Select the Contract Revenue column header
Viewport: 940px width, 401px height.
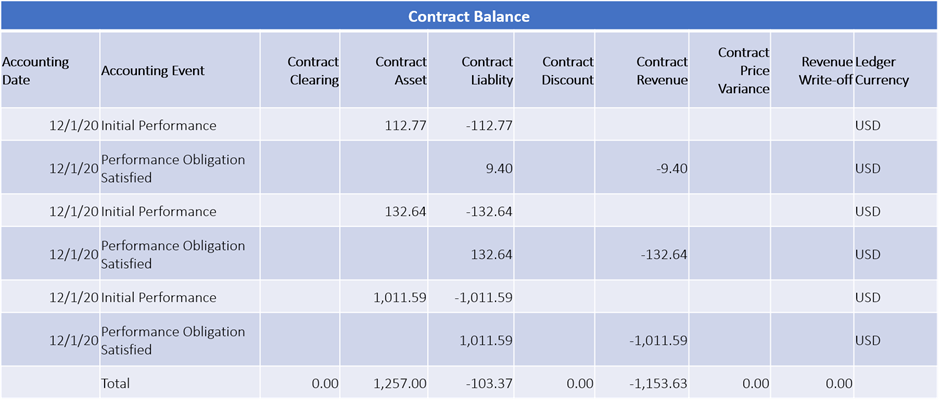(662, 71)
